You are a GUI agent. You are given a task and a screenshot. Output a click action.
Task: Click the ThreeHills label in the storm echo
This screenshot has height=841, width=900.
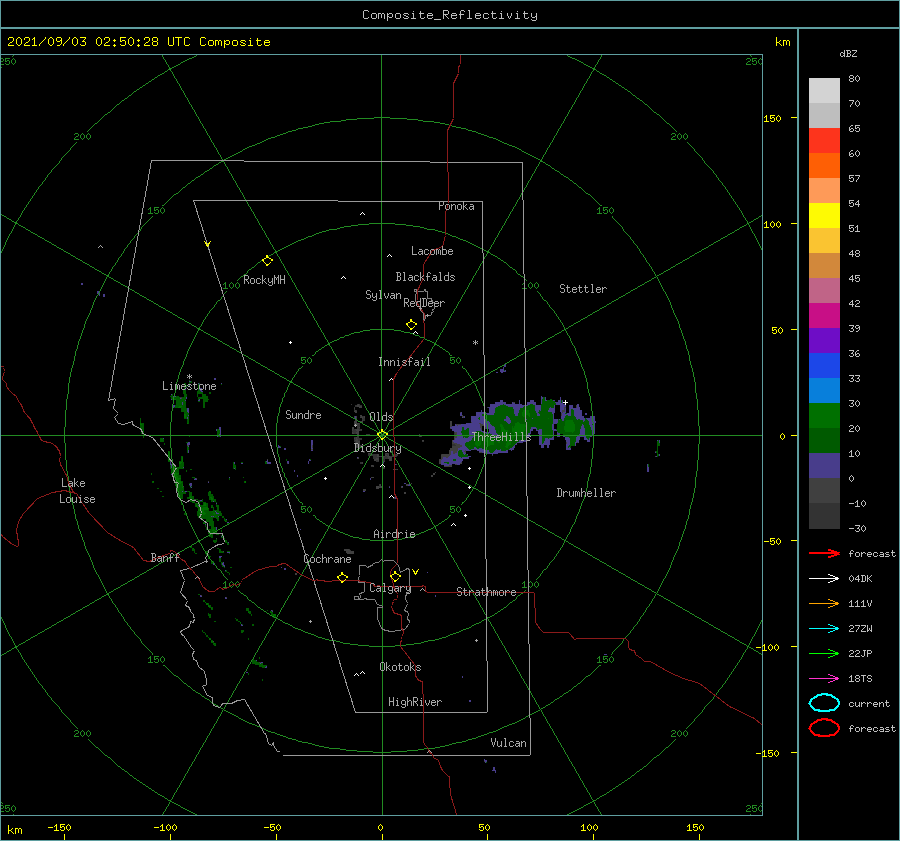pos(501,437)
